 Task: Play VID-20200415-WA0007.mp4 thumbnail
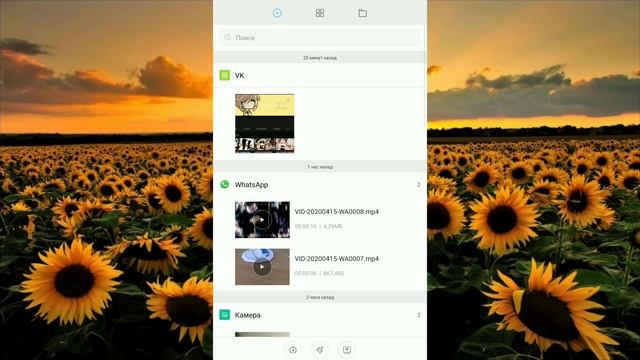click(x=262, y=267)
